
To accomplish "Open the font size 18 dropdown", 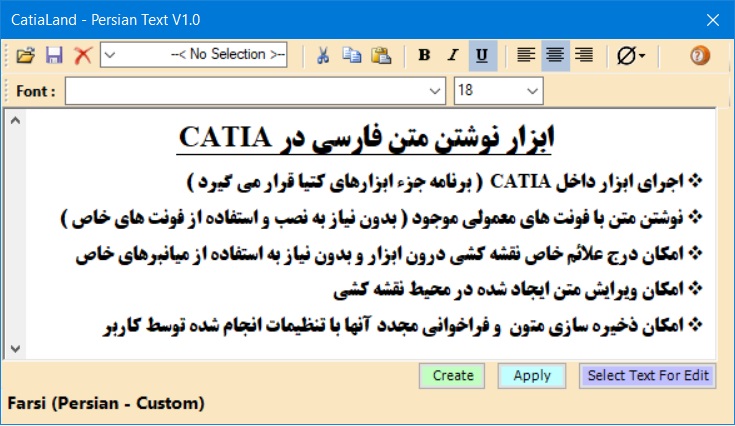I will (532, 91).
